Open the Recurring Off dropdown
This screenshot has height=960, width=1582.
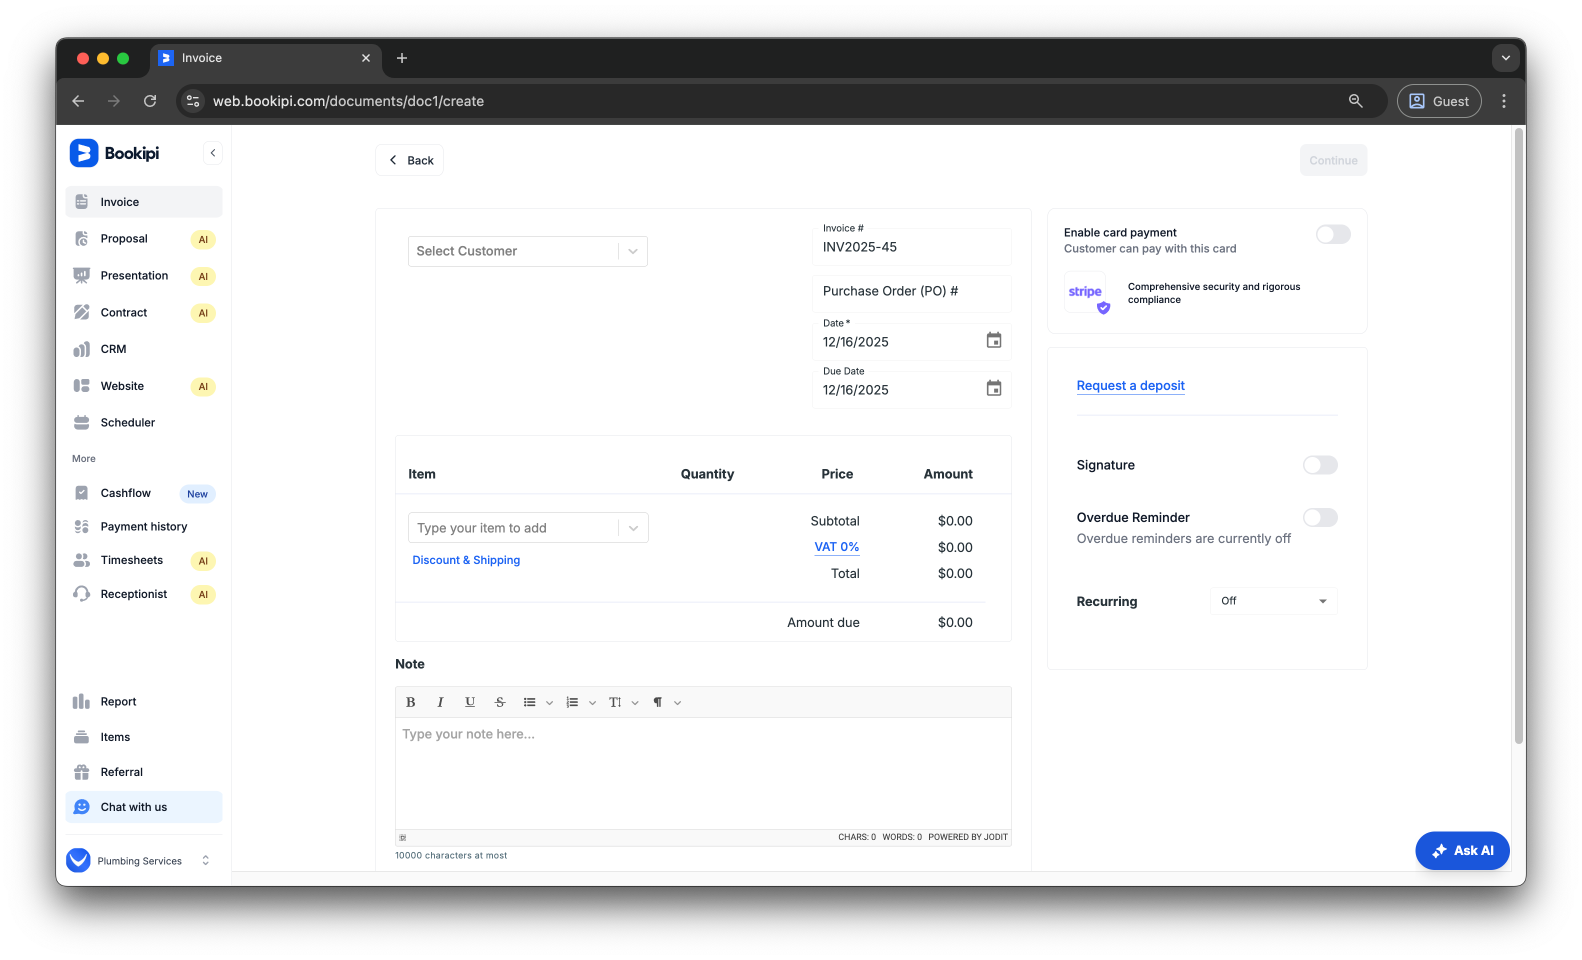tap(1273, 601)
